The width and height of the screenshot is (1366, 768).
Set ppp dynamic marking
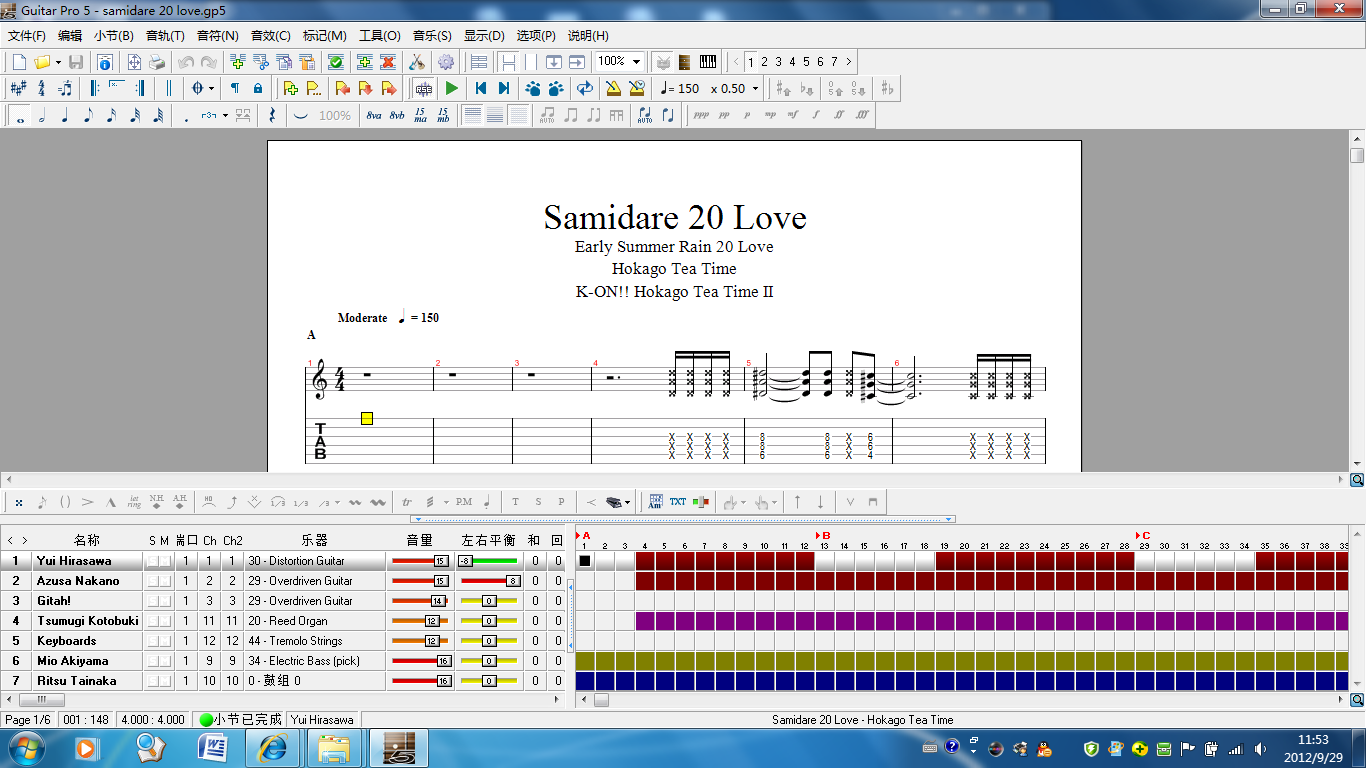coord(701,115)
